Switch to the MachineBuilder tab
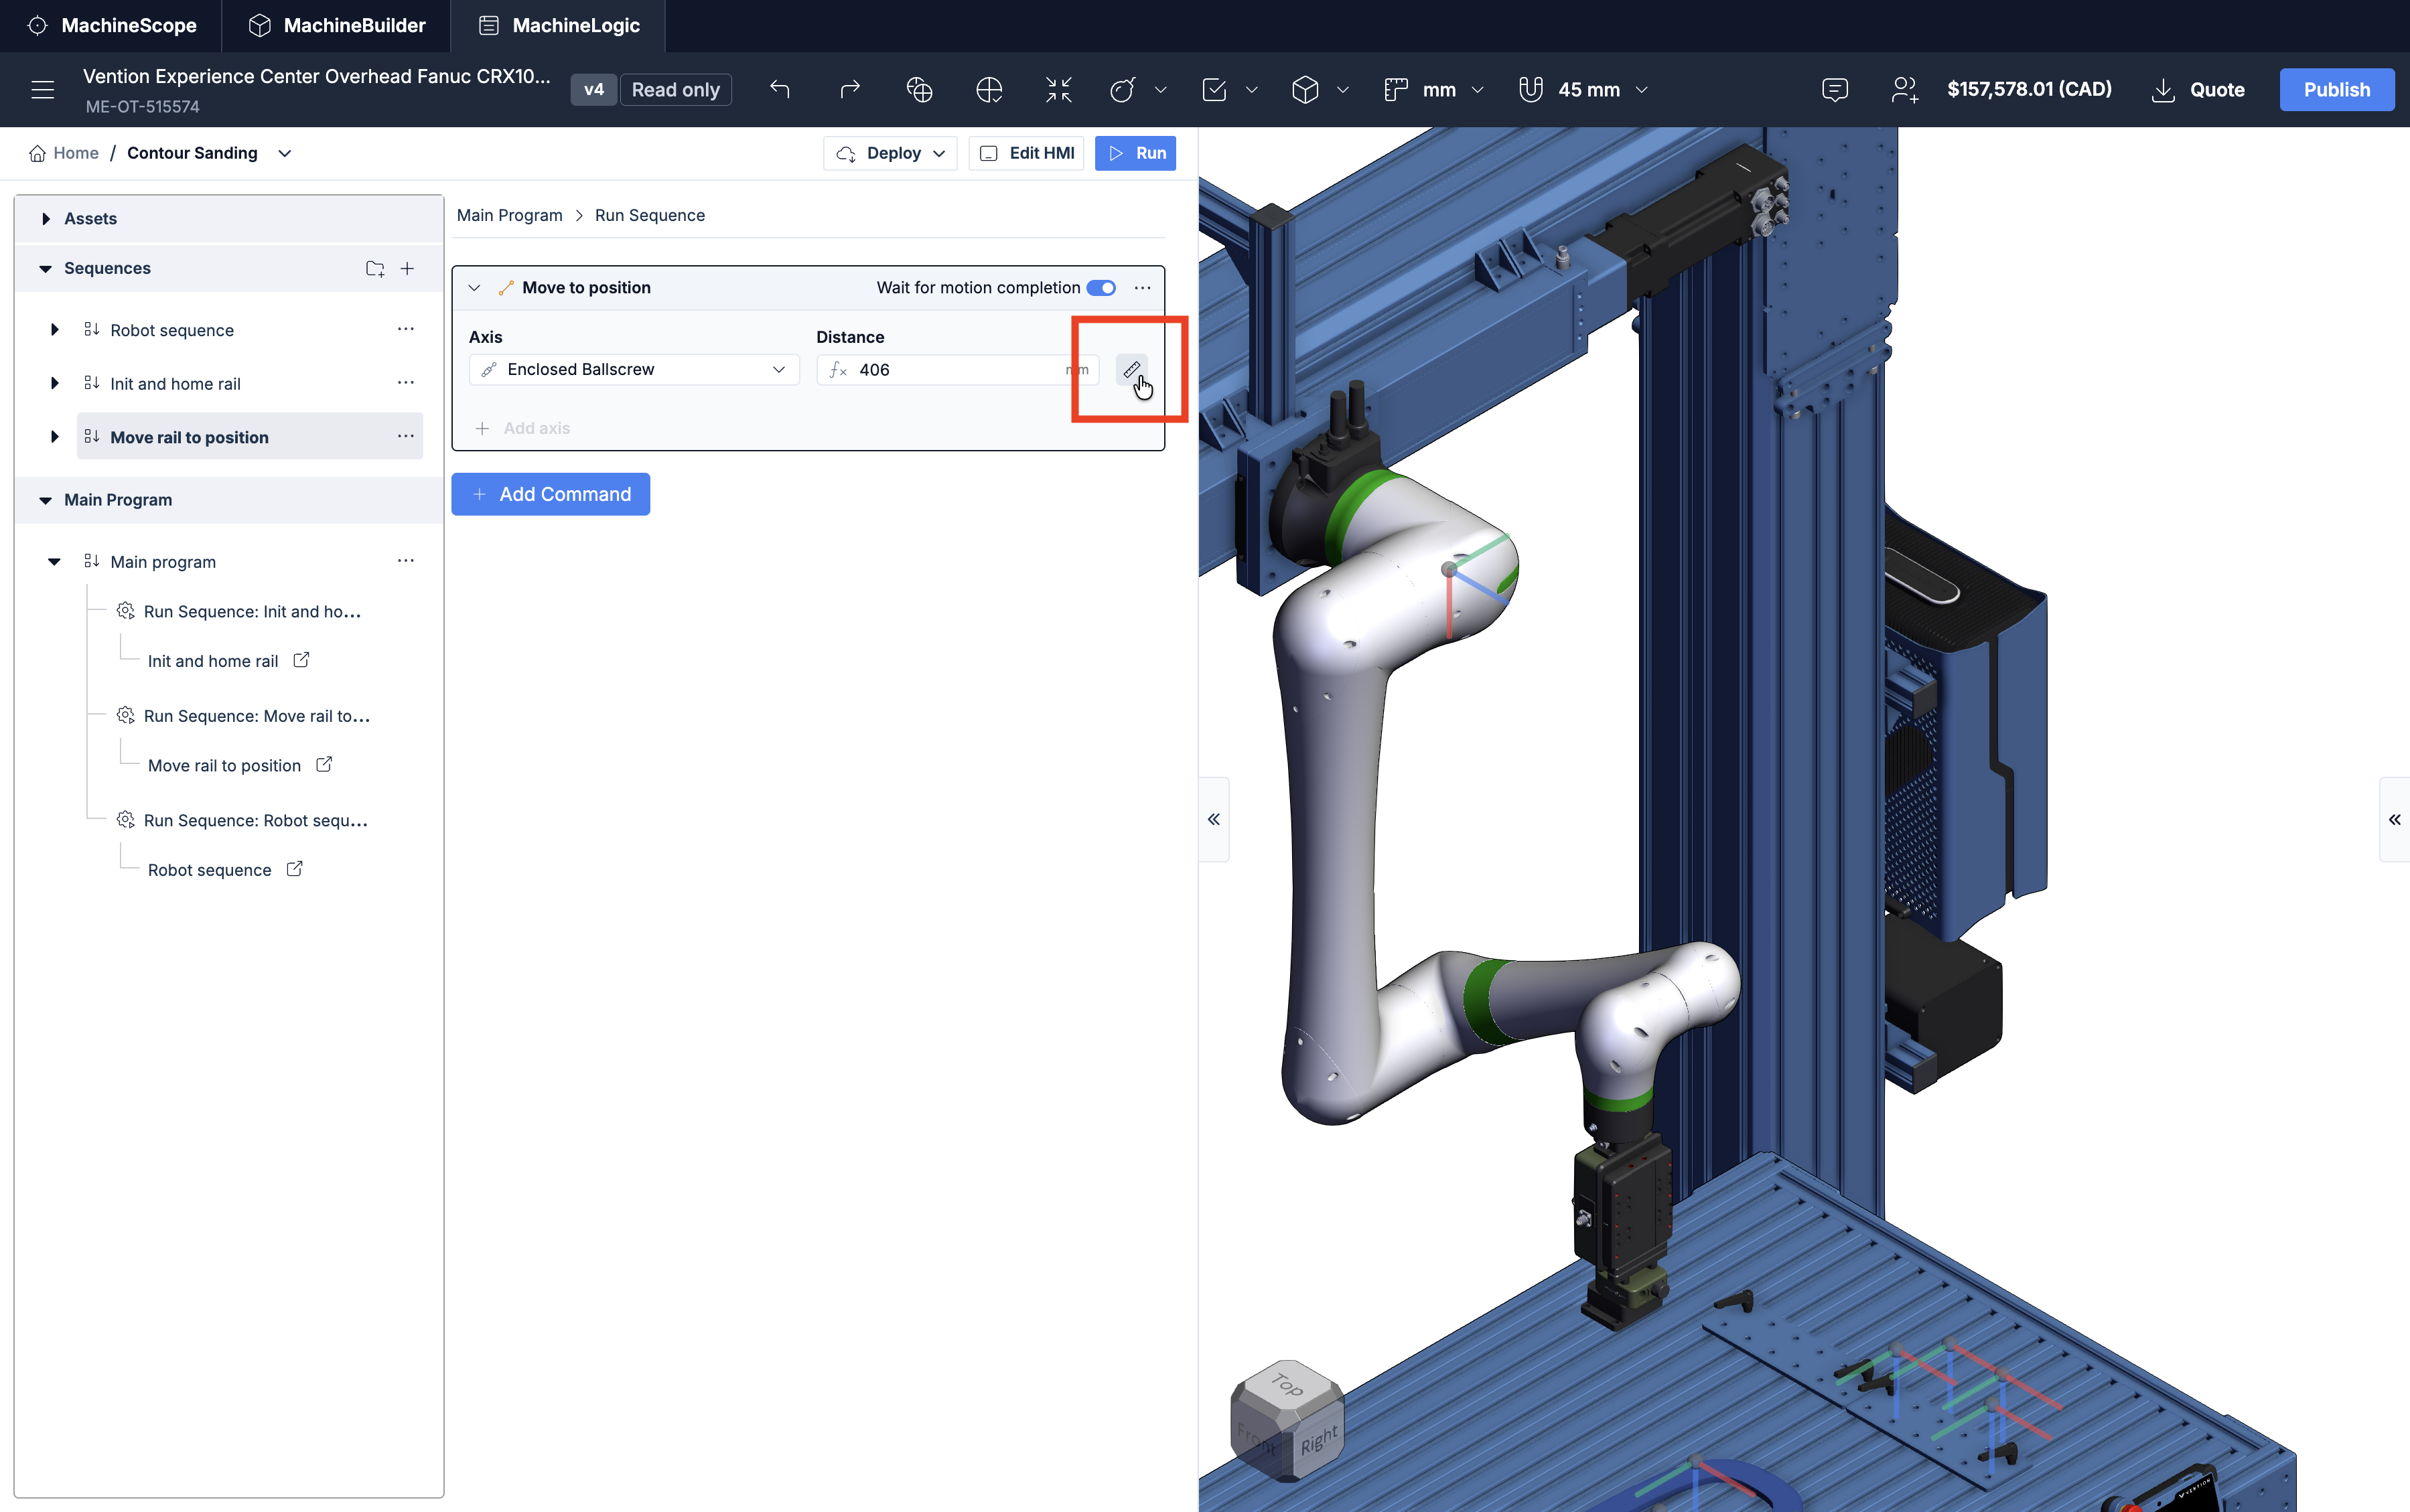This screenshot has height=1512, width=2410. point(336,26)
